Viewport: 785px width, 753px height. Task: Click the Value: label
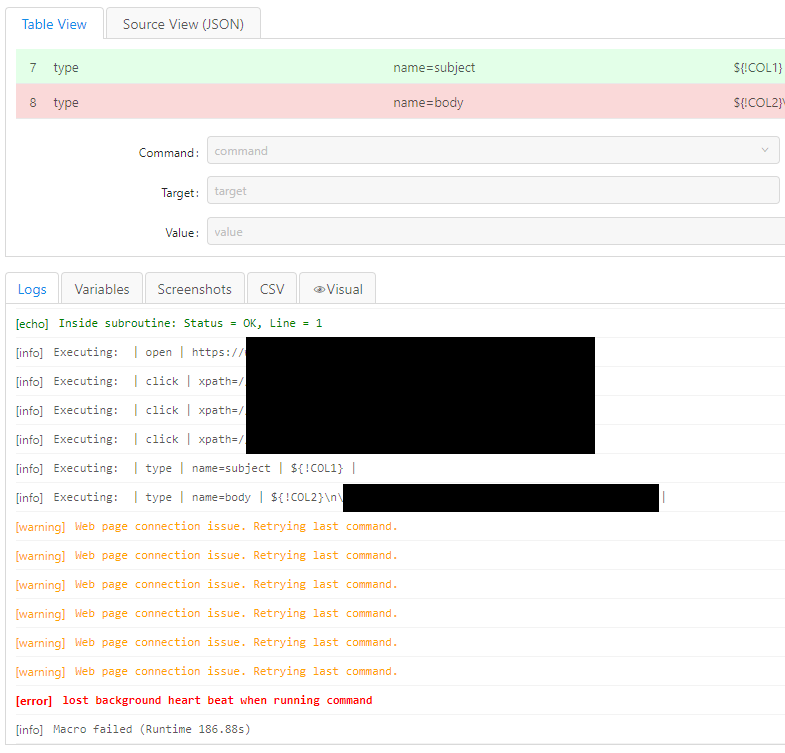(182, 233)
